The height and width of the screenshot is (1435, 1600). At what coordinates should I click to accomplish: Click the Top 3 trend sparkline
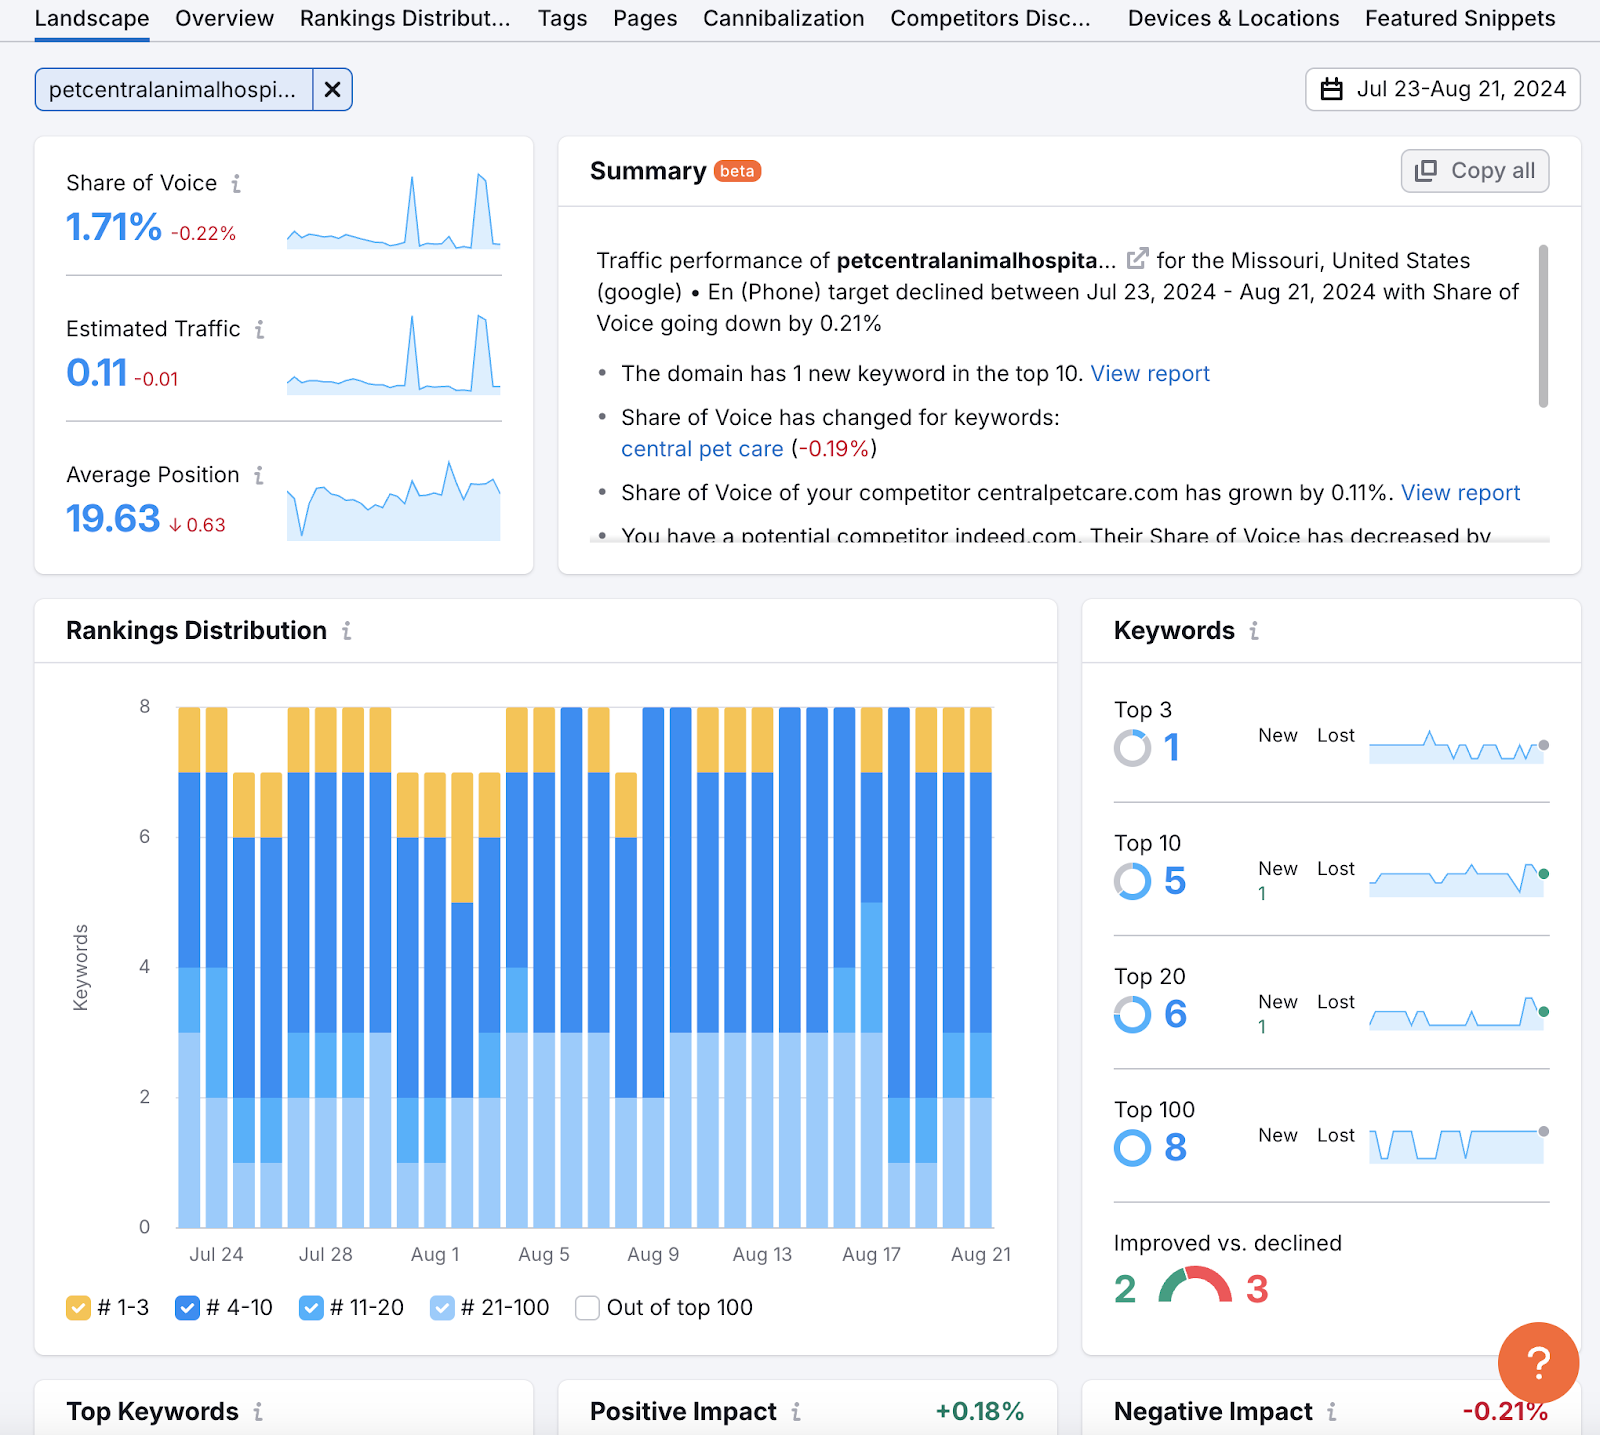pyautogui.click(x=1458, y=747)
